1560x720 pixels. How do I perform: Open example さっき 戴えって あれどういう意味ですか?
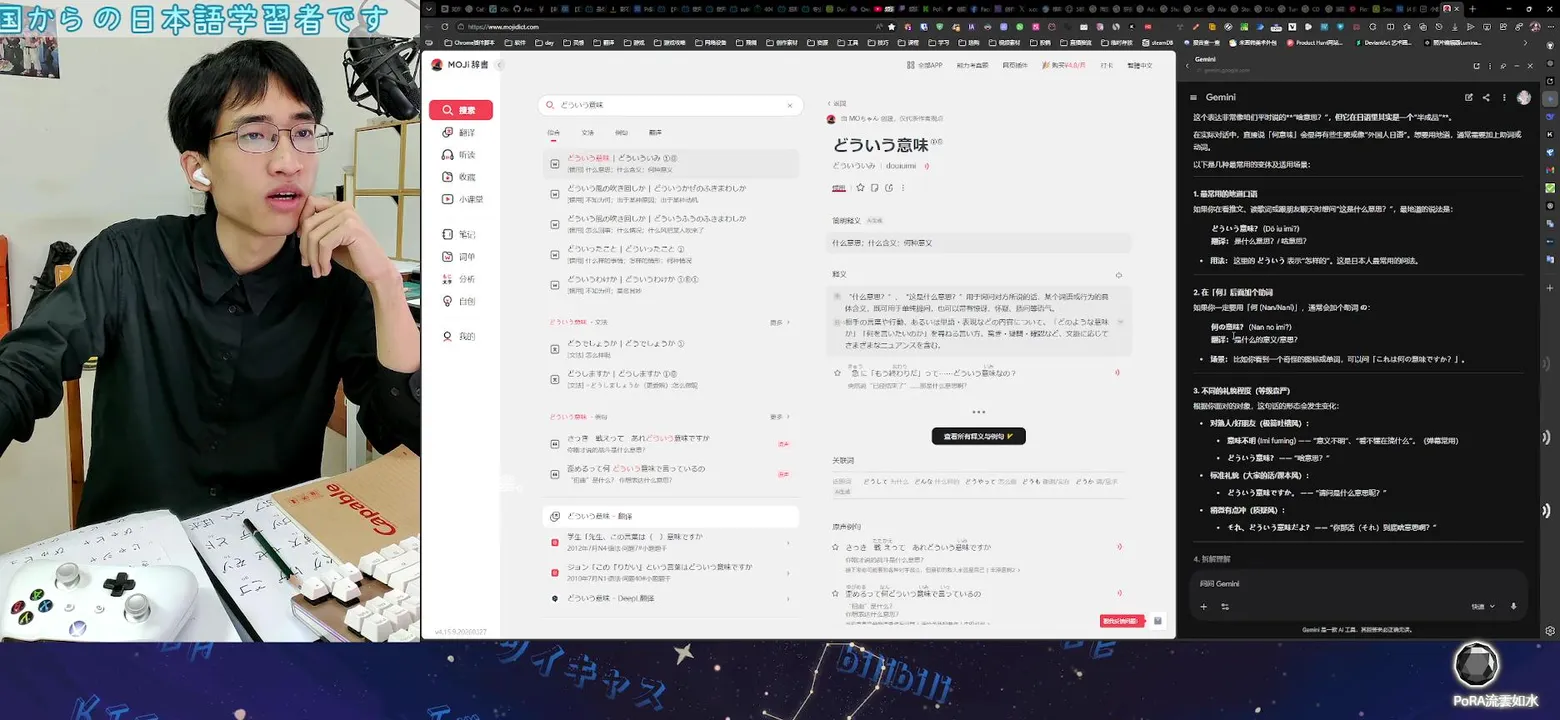(670, 443)
